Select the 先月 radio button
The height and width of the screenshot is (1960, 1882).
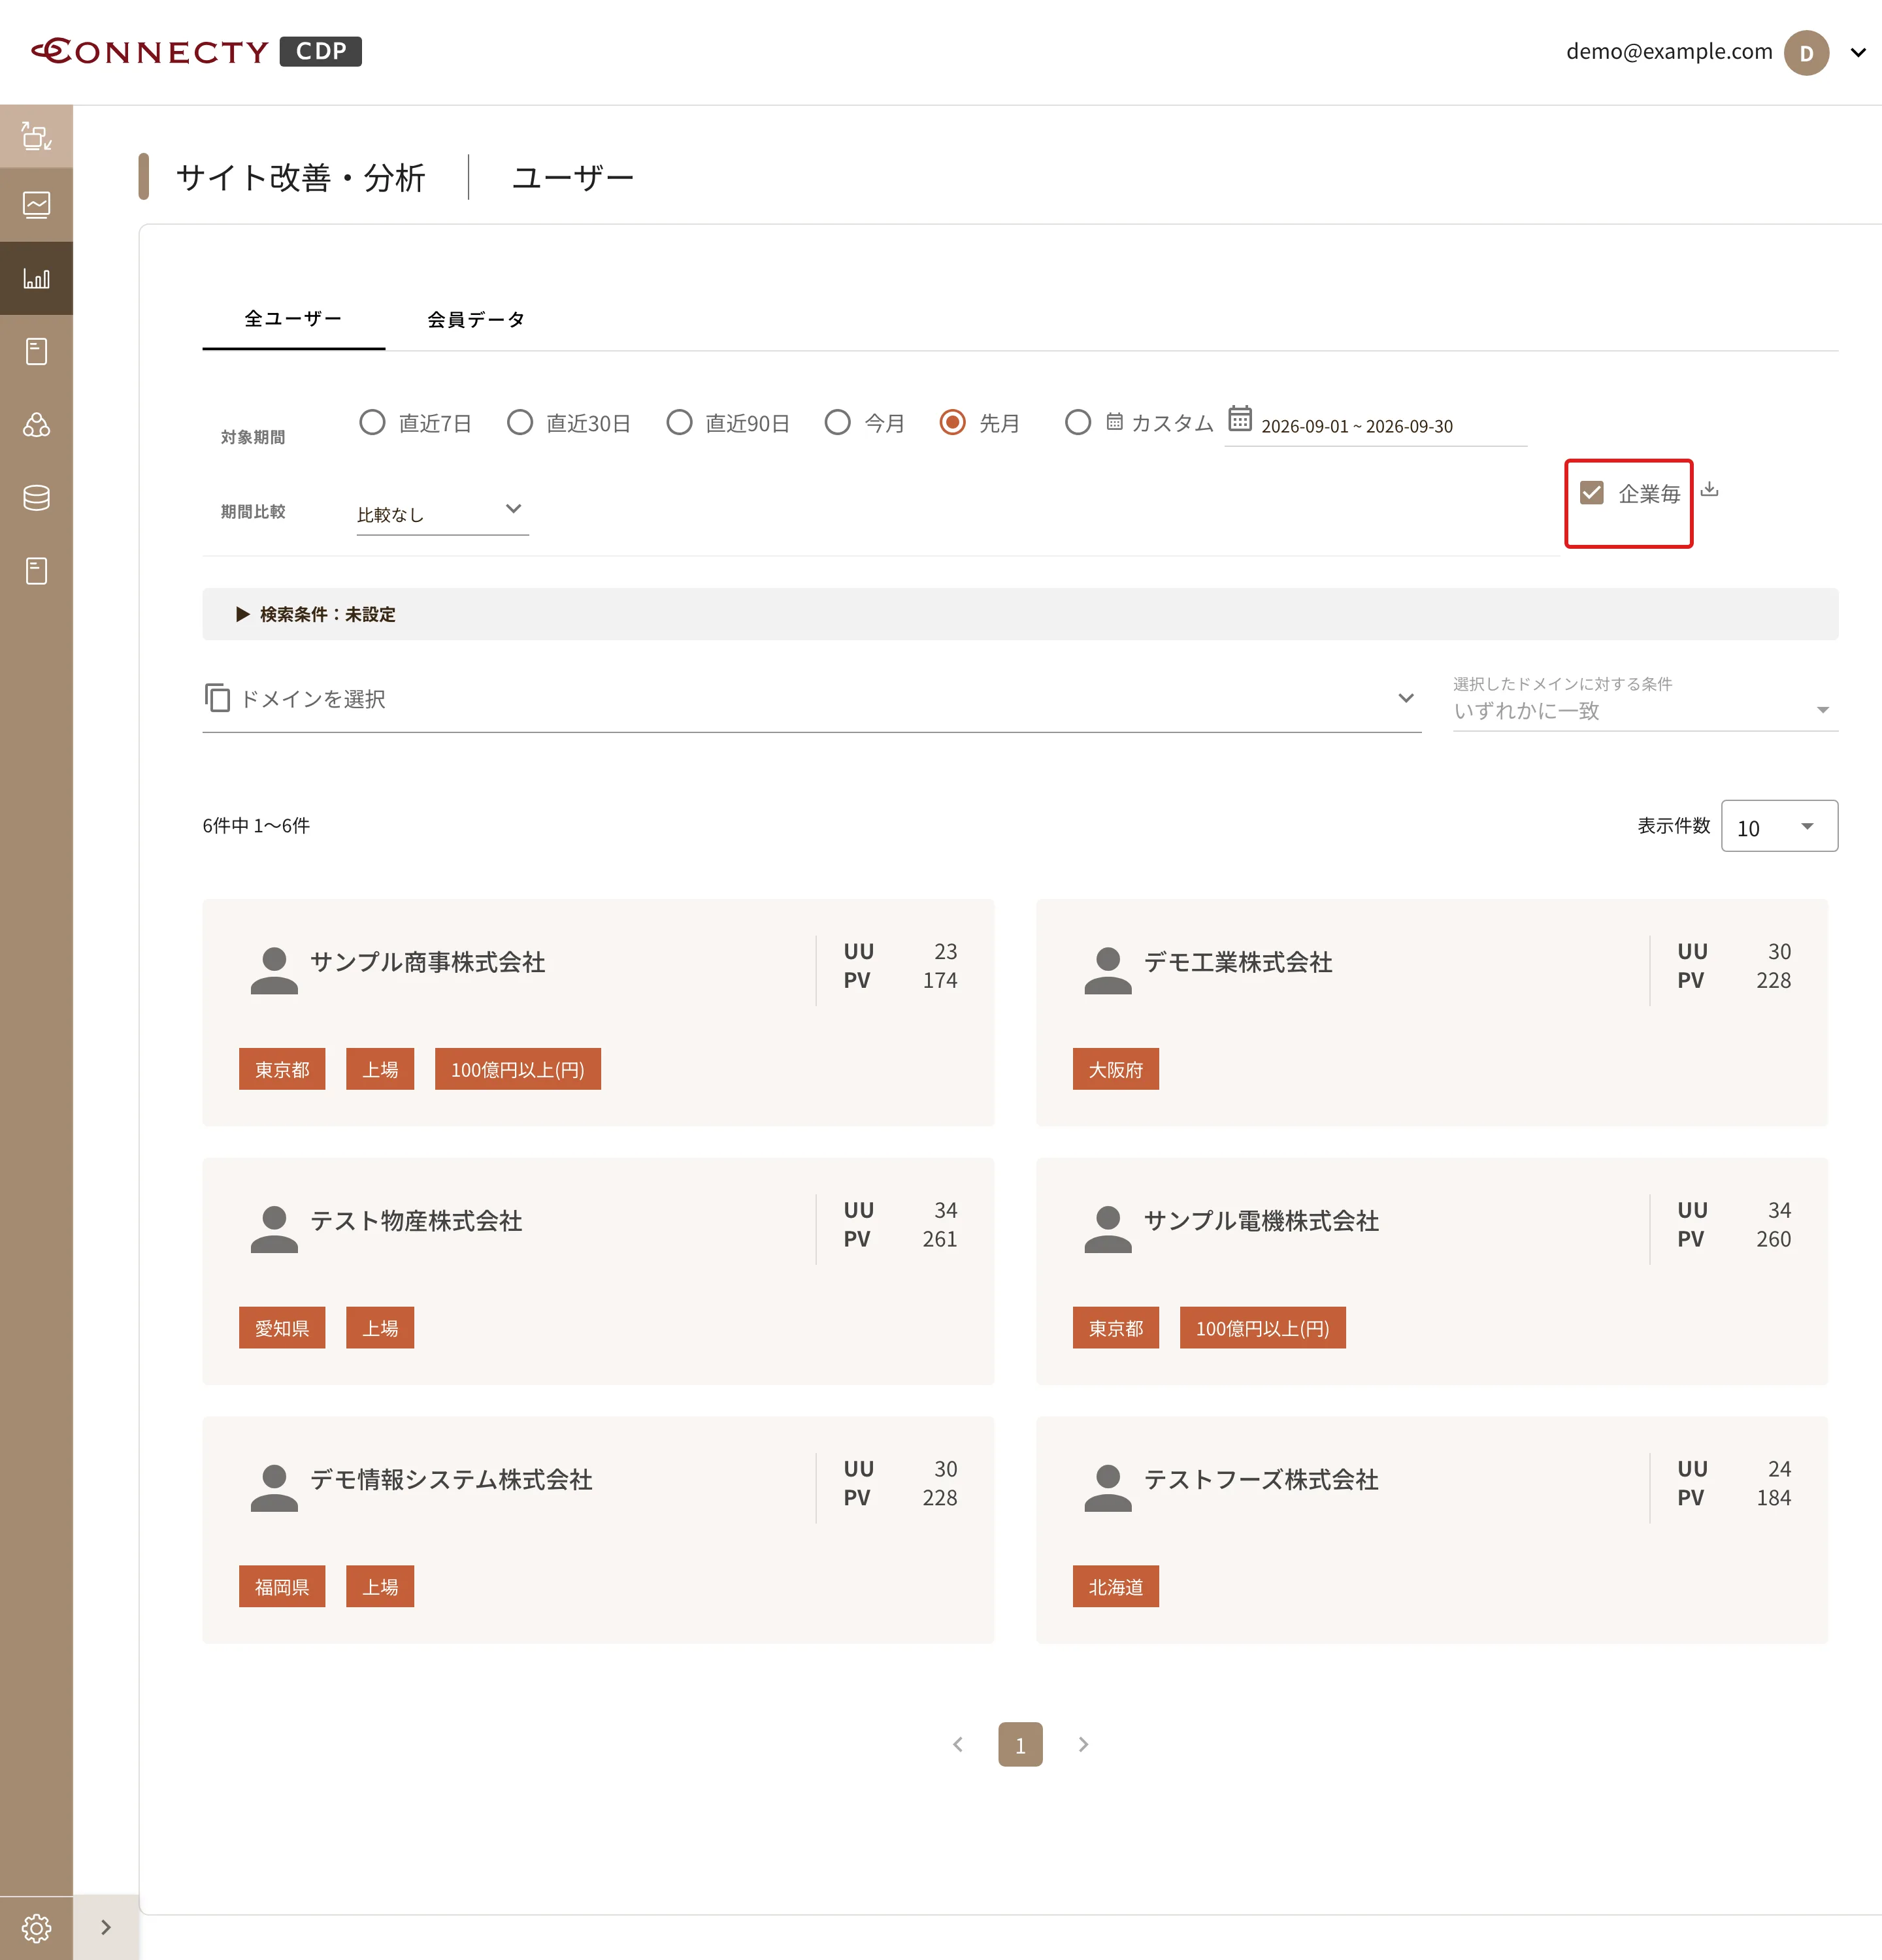[x=952, y=422]
